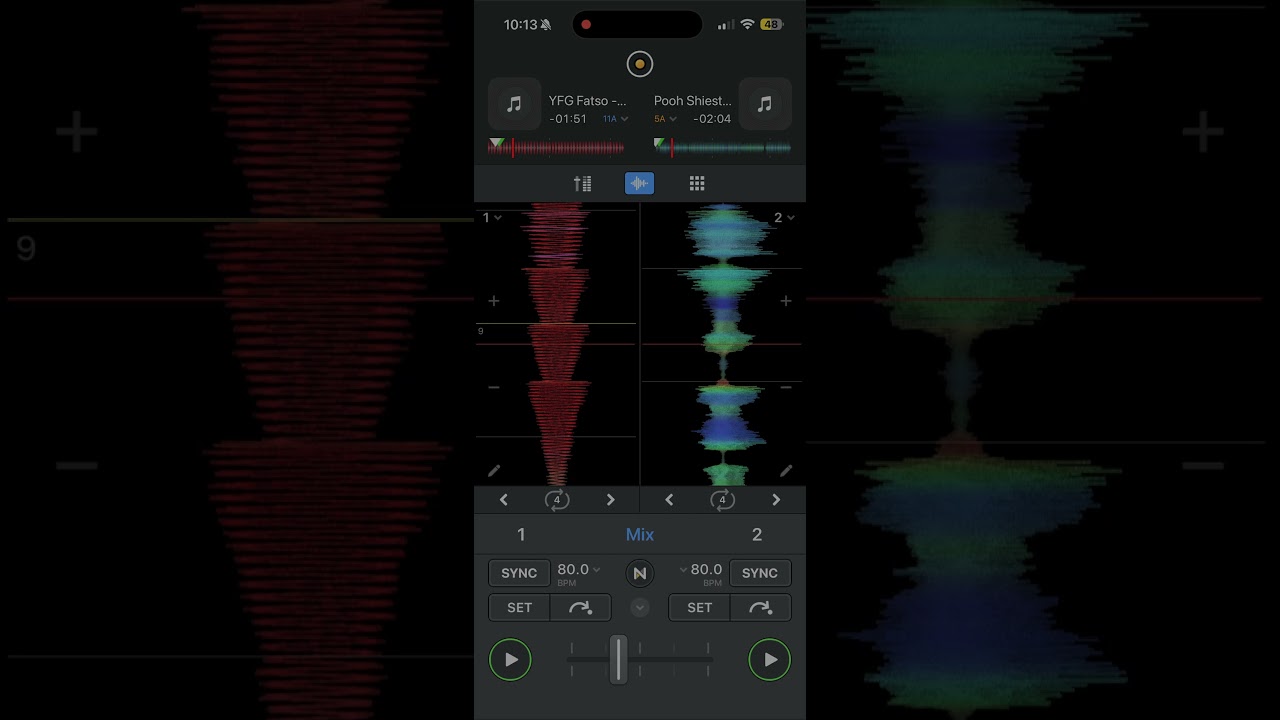Jump to cue point on deck 2

click(761, 607)
